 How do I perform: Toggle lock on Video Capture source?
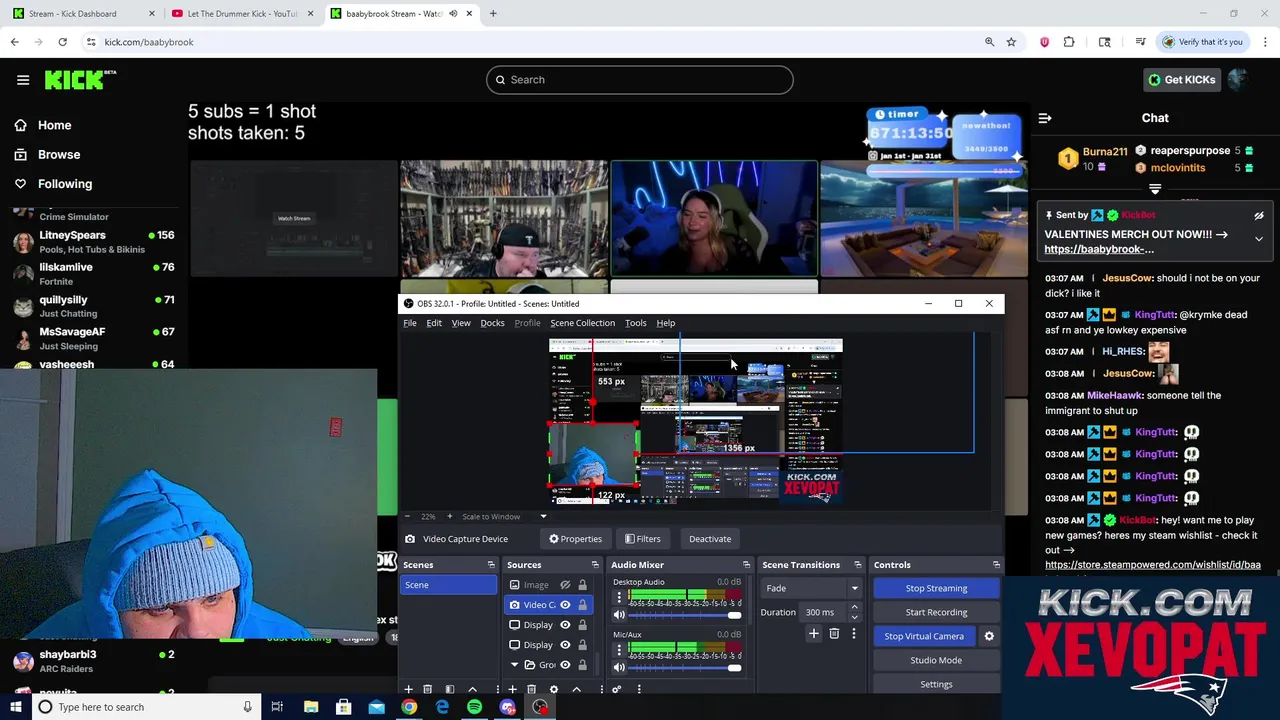tap(582, 605)
